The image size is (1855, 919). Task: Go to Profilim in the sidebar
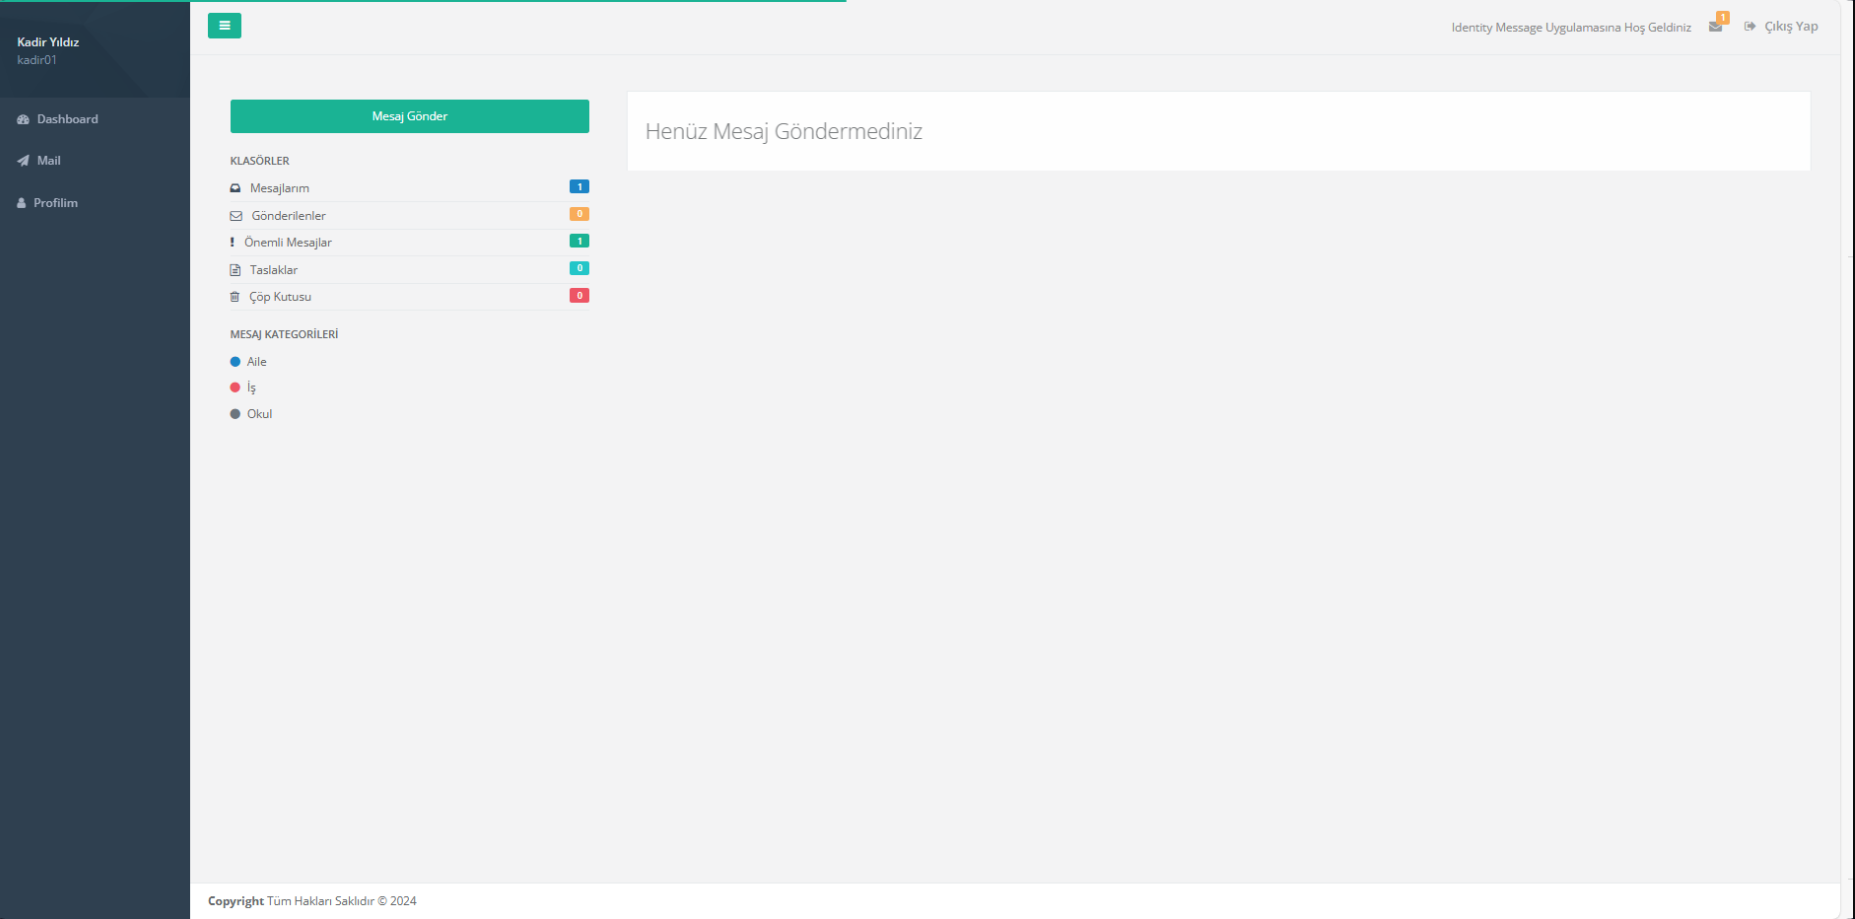pyautogui.click(x=55, y=203)
